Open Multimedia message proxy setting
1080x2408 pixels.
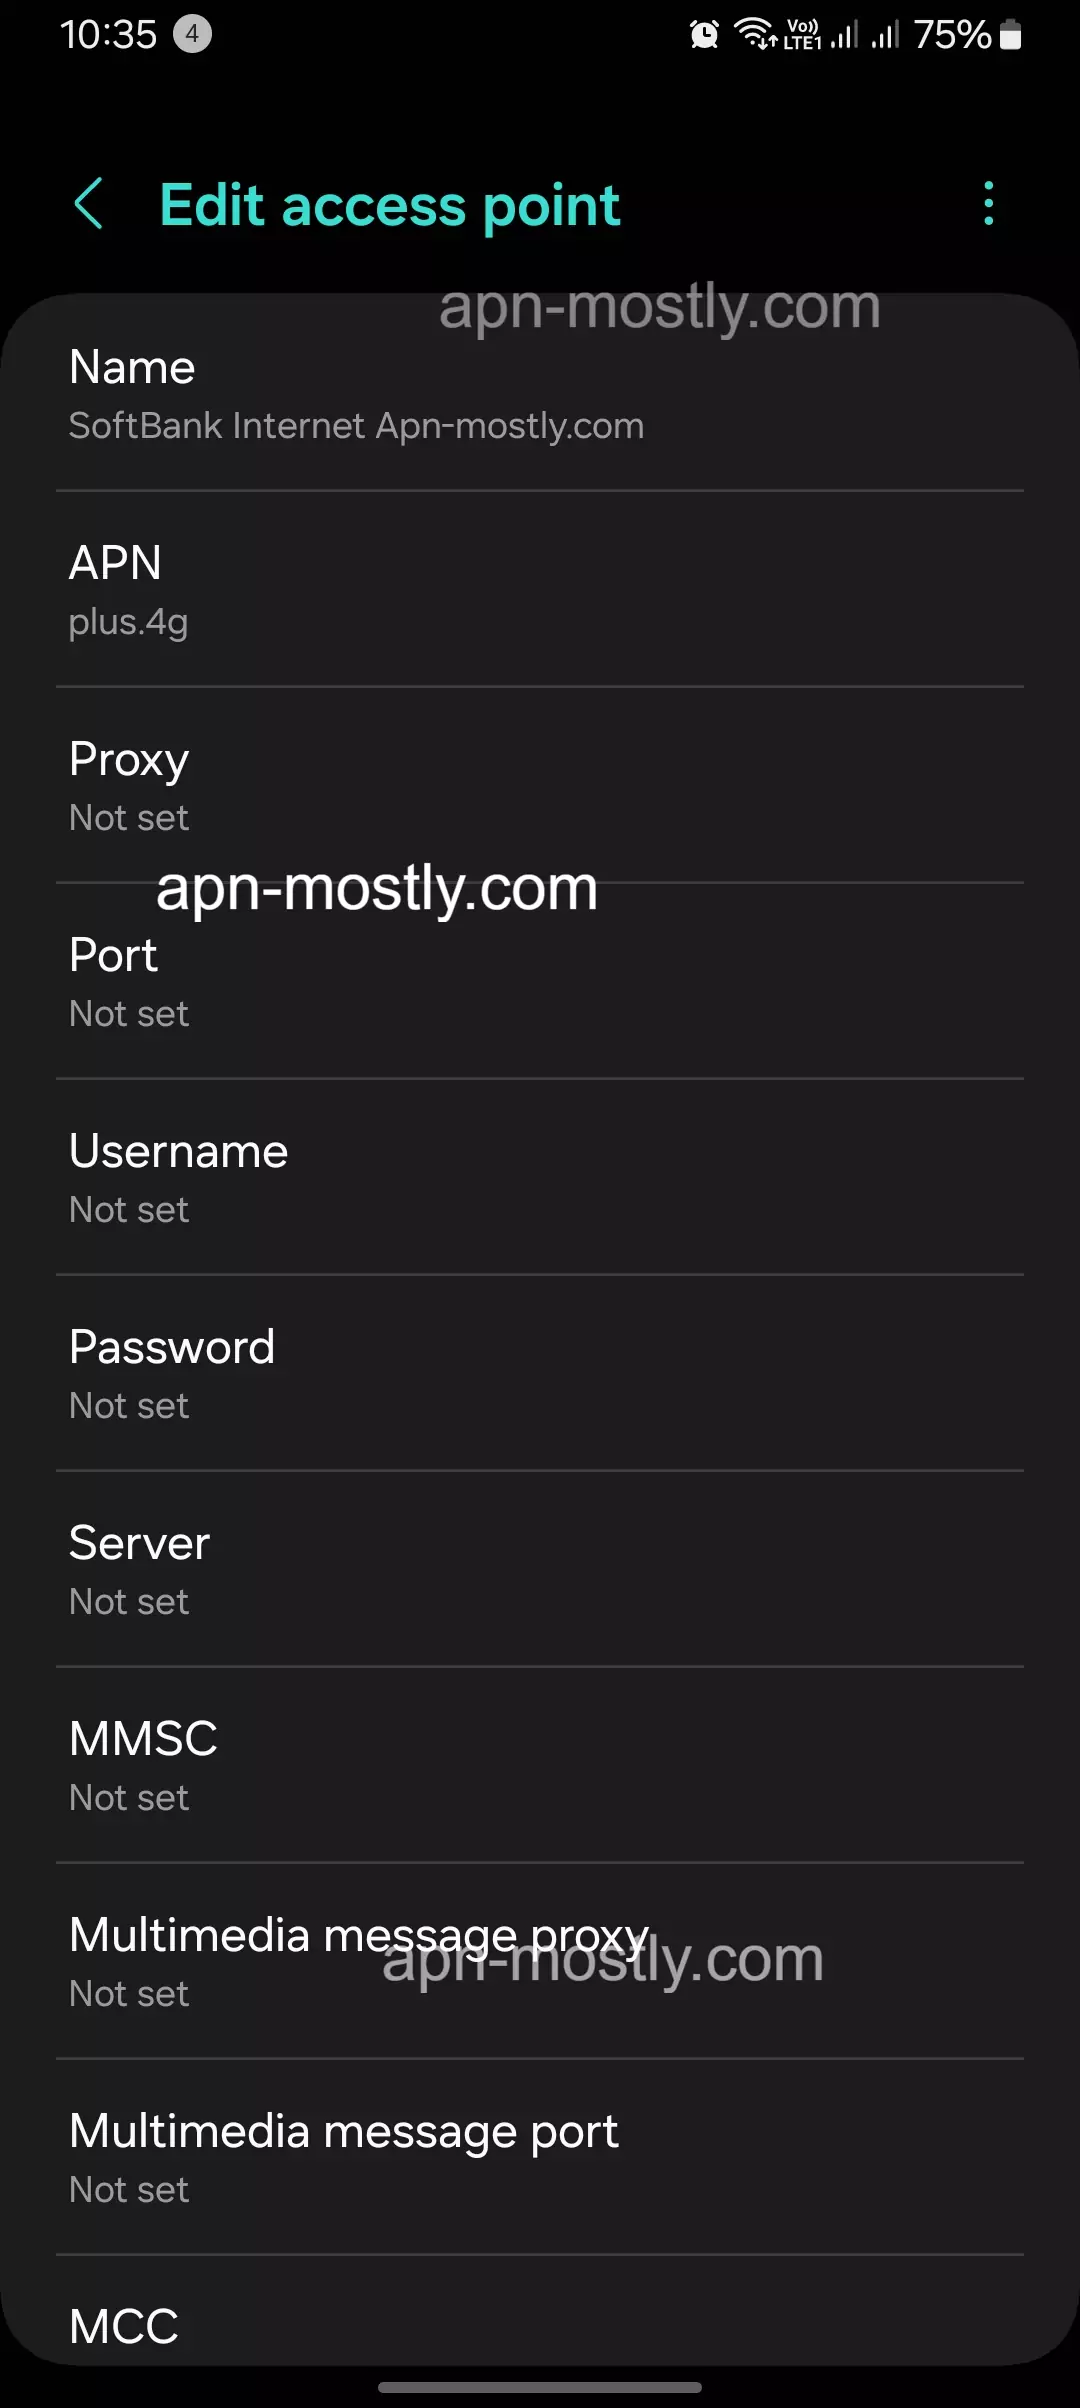point(540,1962)
